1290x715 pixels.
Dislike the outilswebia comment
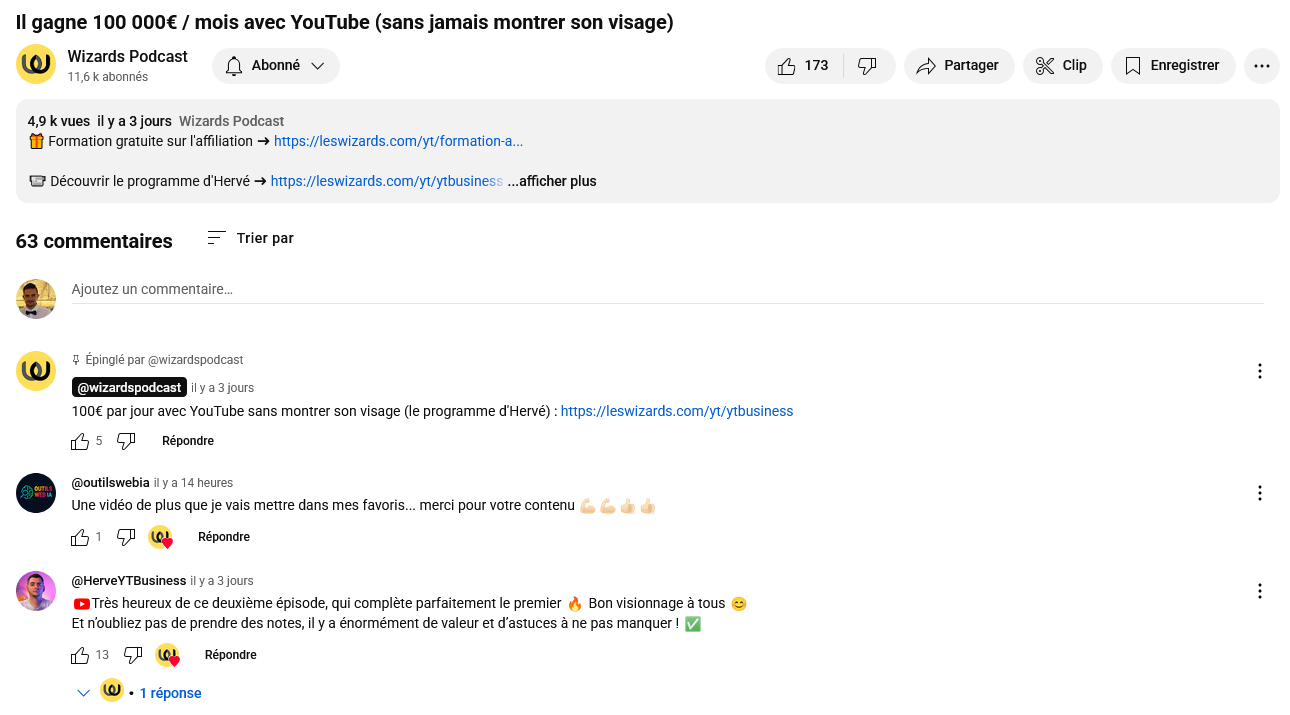click(126, 537)
